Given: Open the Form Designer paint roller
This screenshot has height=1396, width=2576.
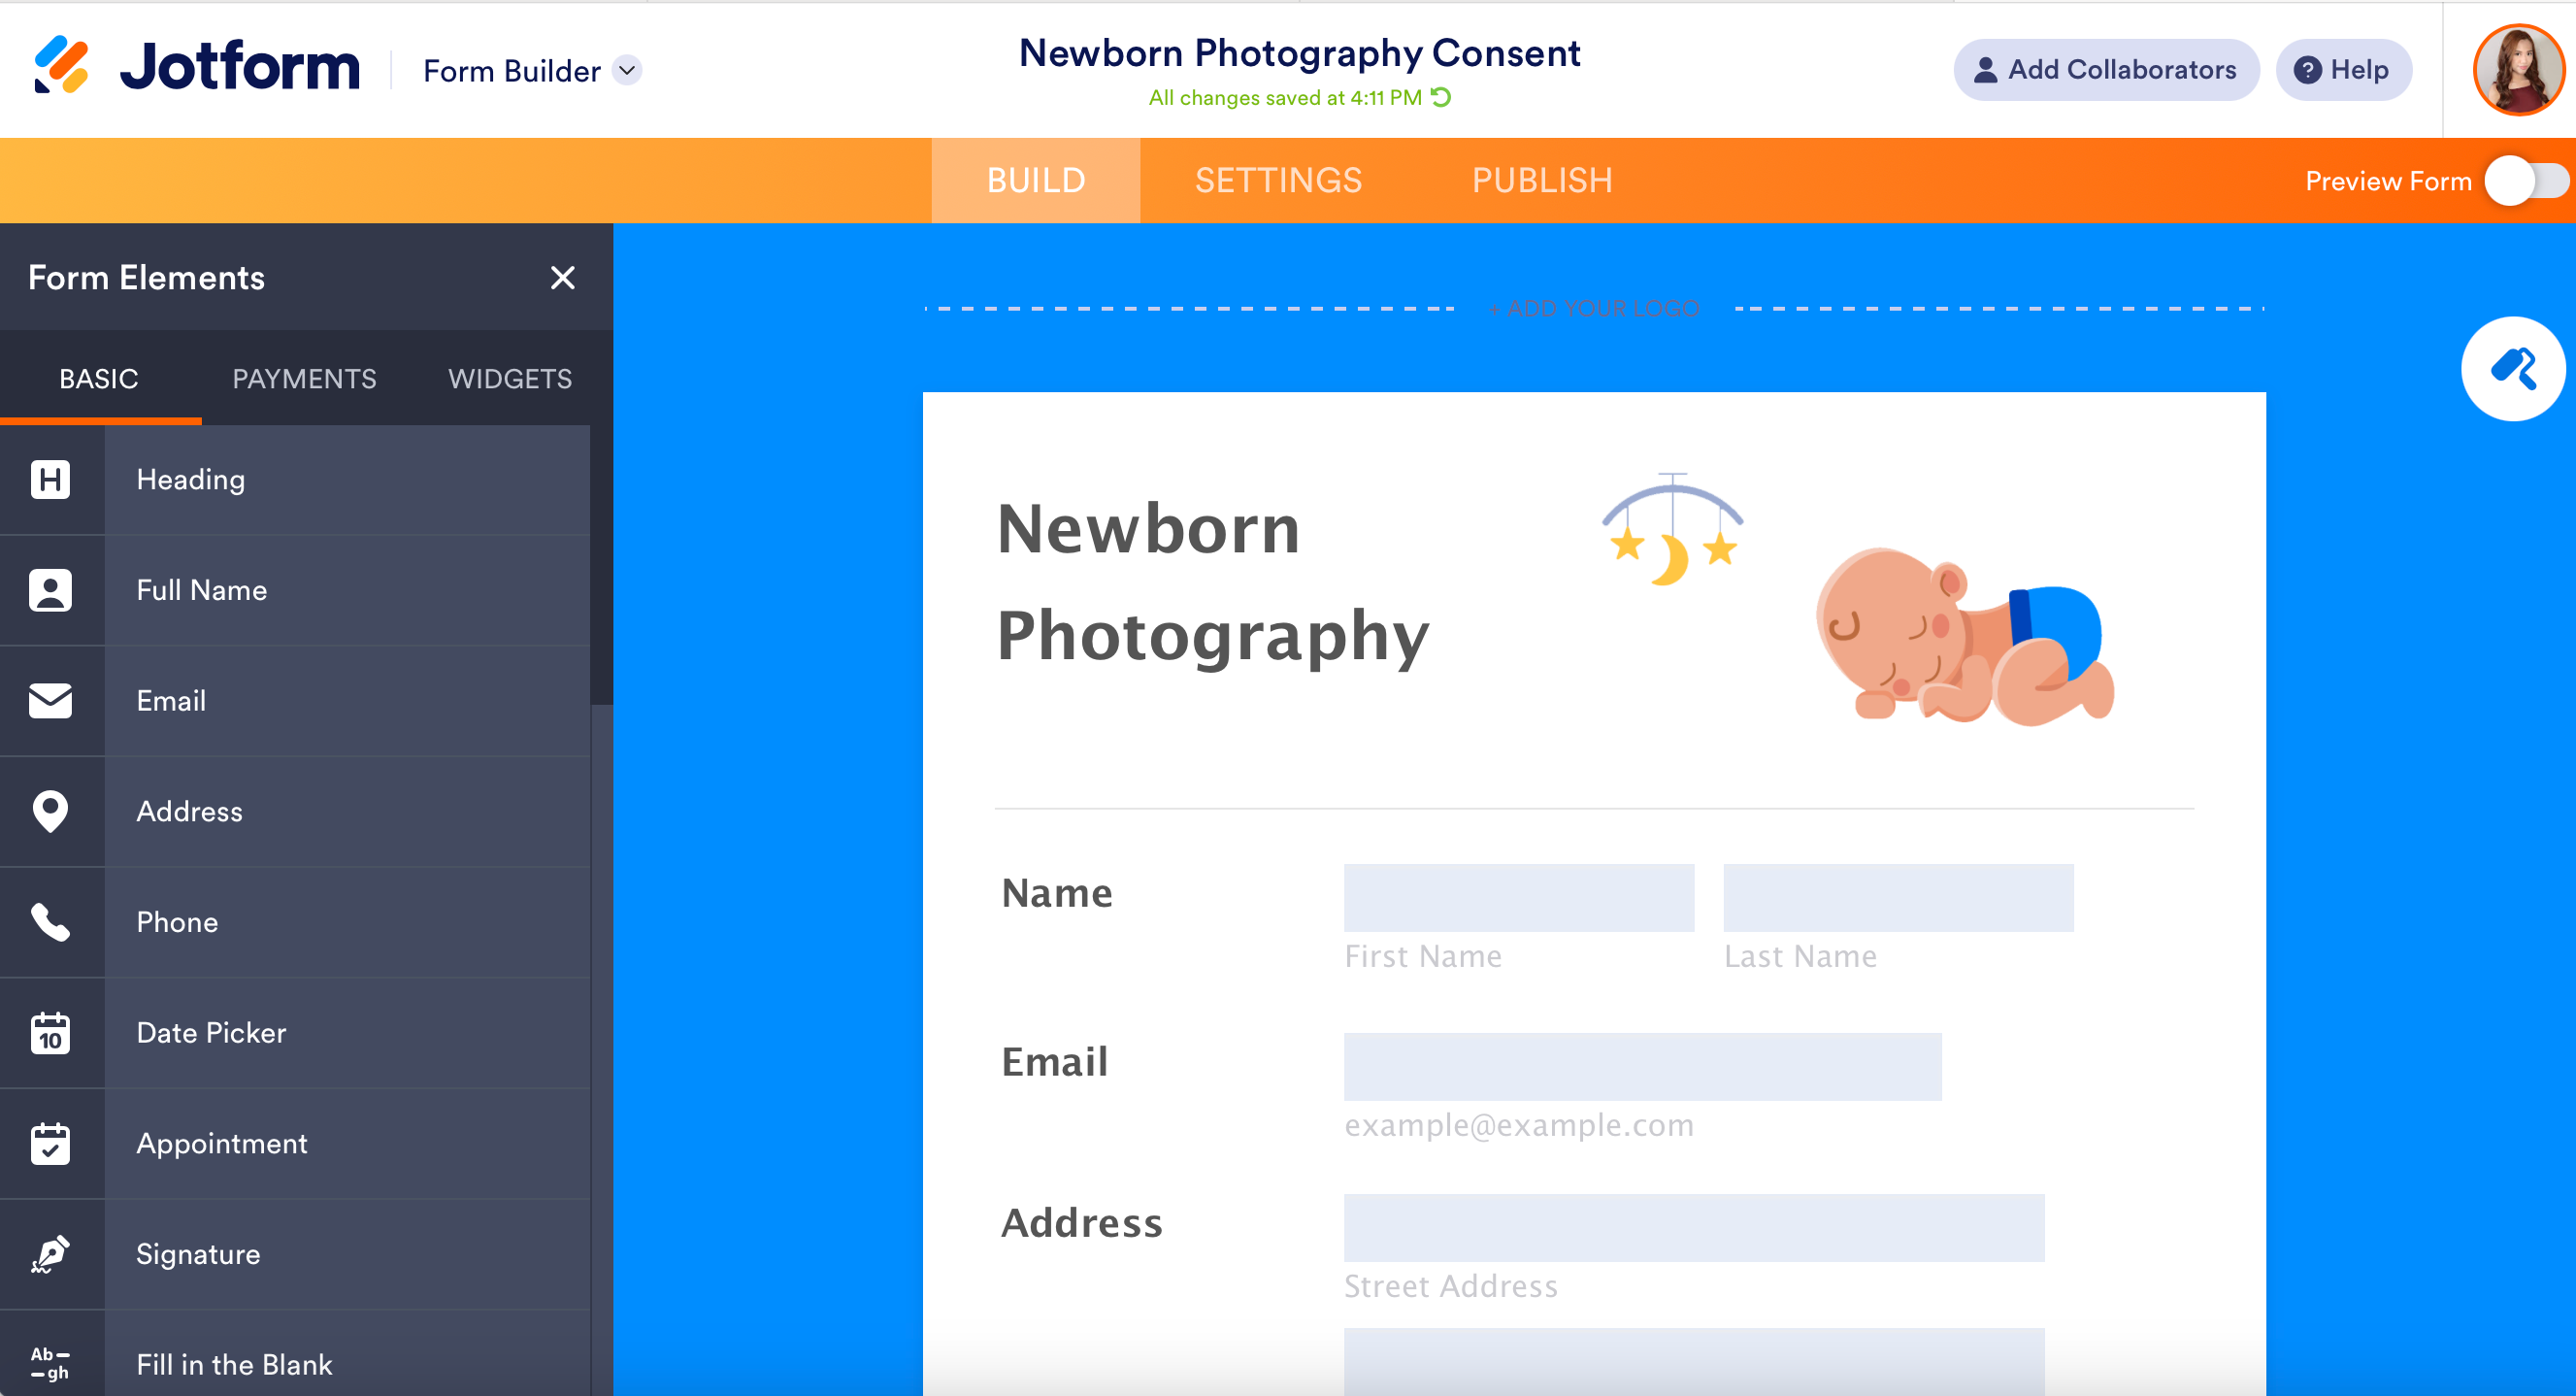Looking at the screenshot, I should [x=2513, y=368].
